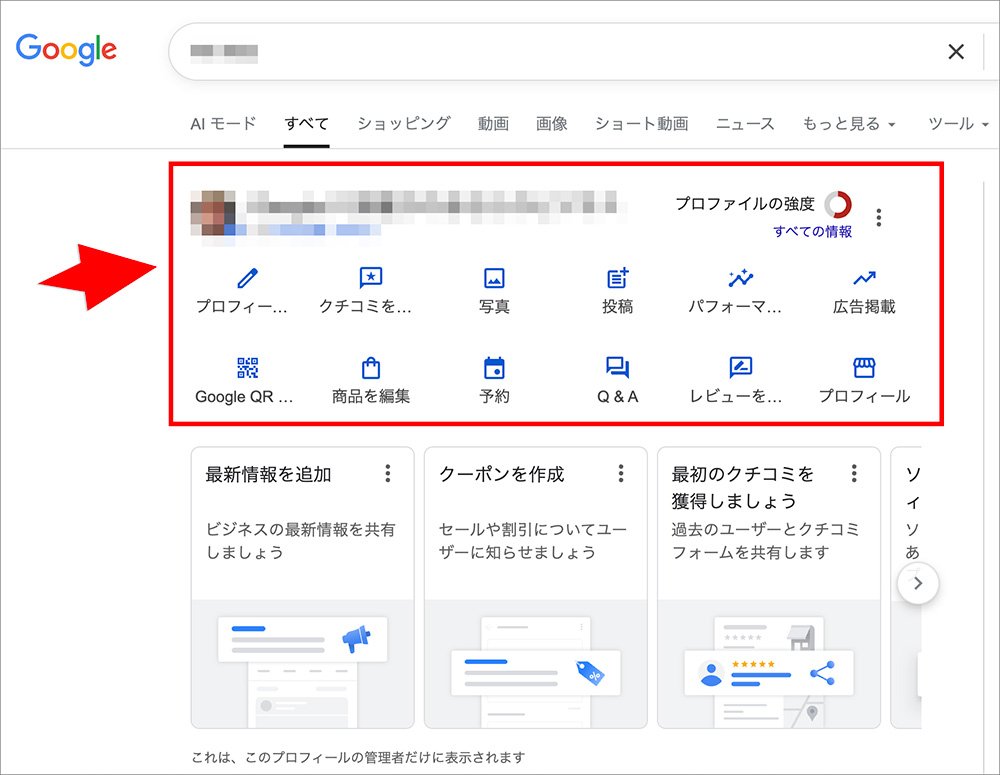Screen dimensions: 1000x775
Task: Advance the card carousel with the right chevron
Action: pyautogui.click(x=918, y=583)
